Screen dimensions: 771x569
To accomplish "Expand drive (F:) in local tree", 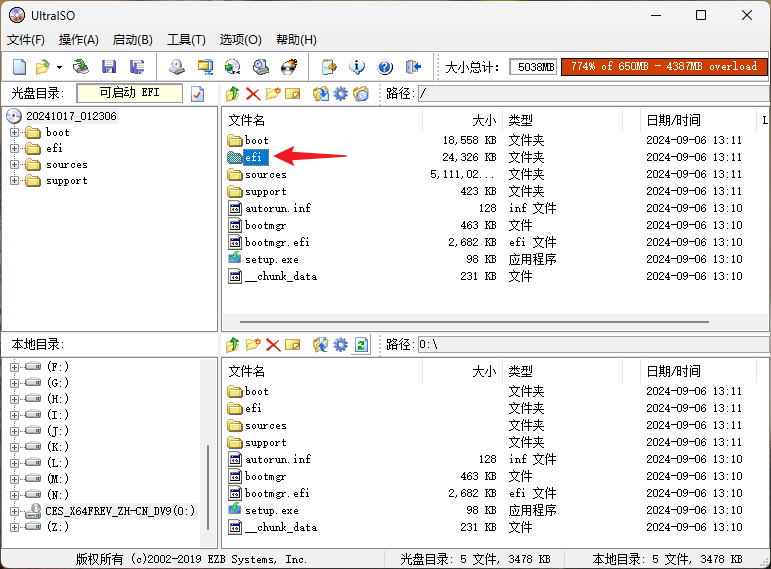I will (14, 367).
